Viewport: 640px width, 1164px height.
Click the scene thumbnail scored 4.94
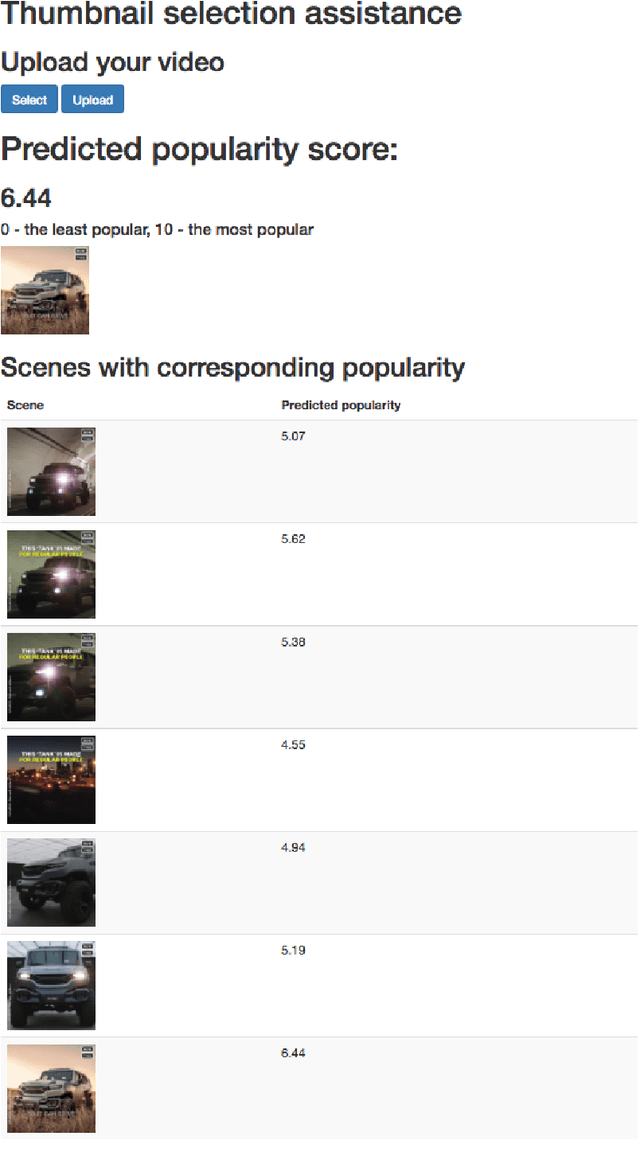(x=51, y=883)
